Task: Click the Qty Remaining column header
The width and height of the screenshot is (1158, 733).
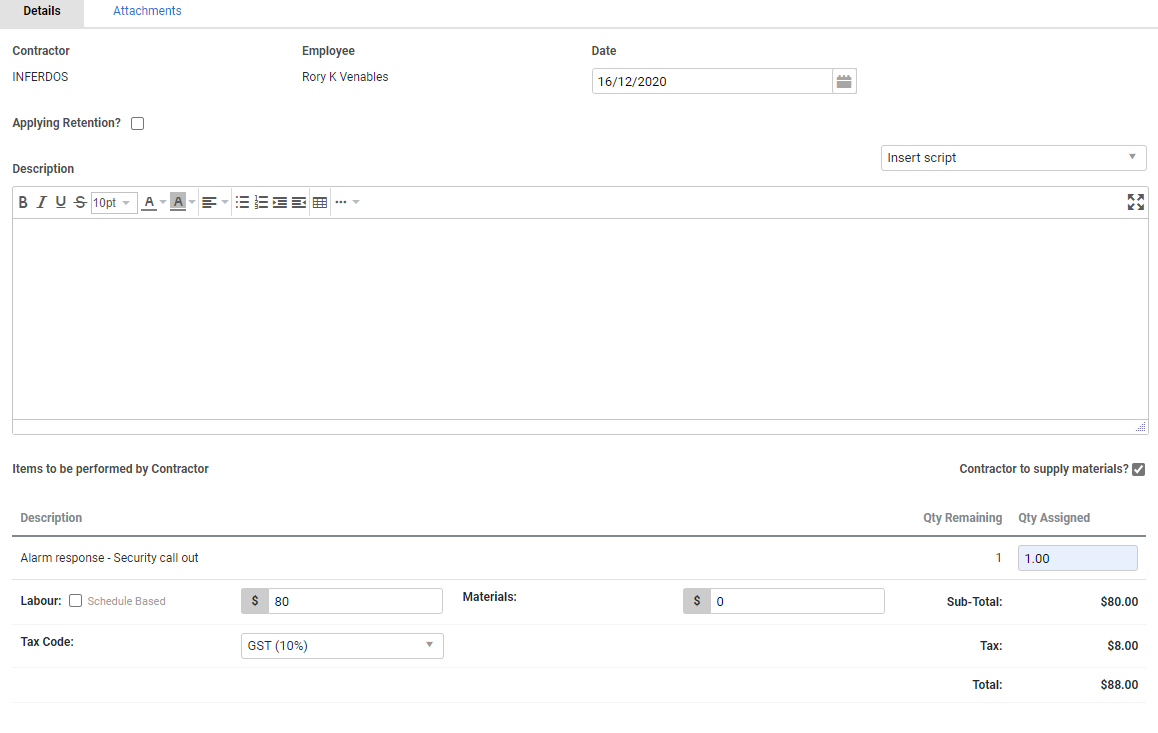Action: (x=962, y=518)
